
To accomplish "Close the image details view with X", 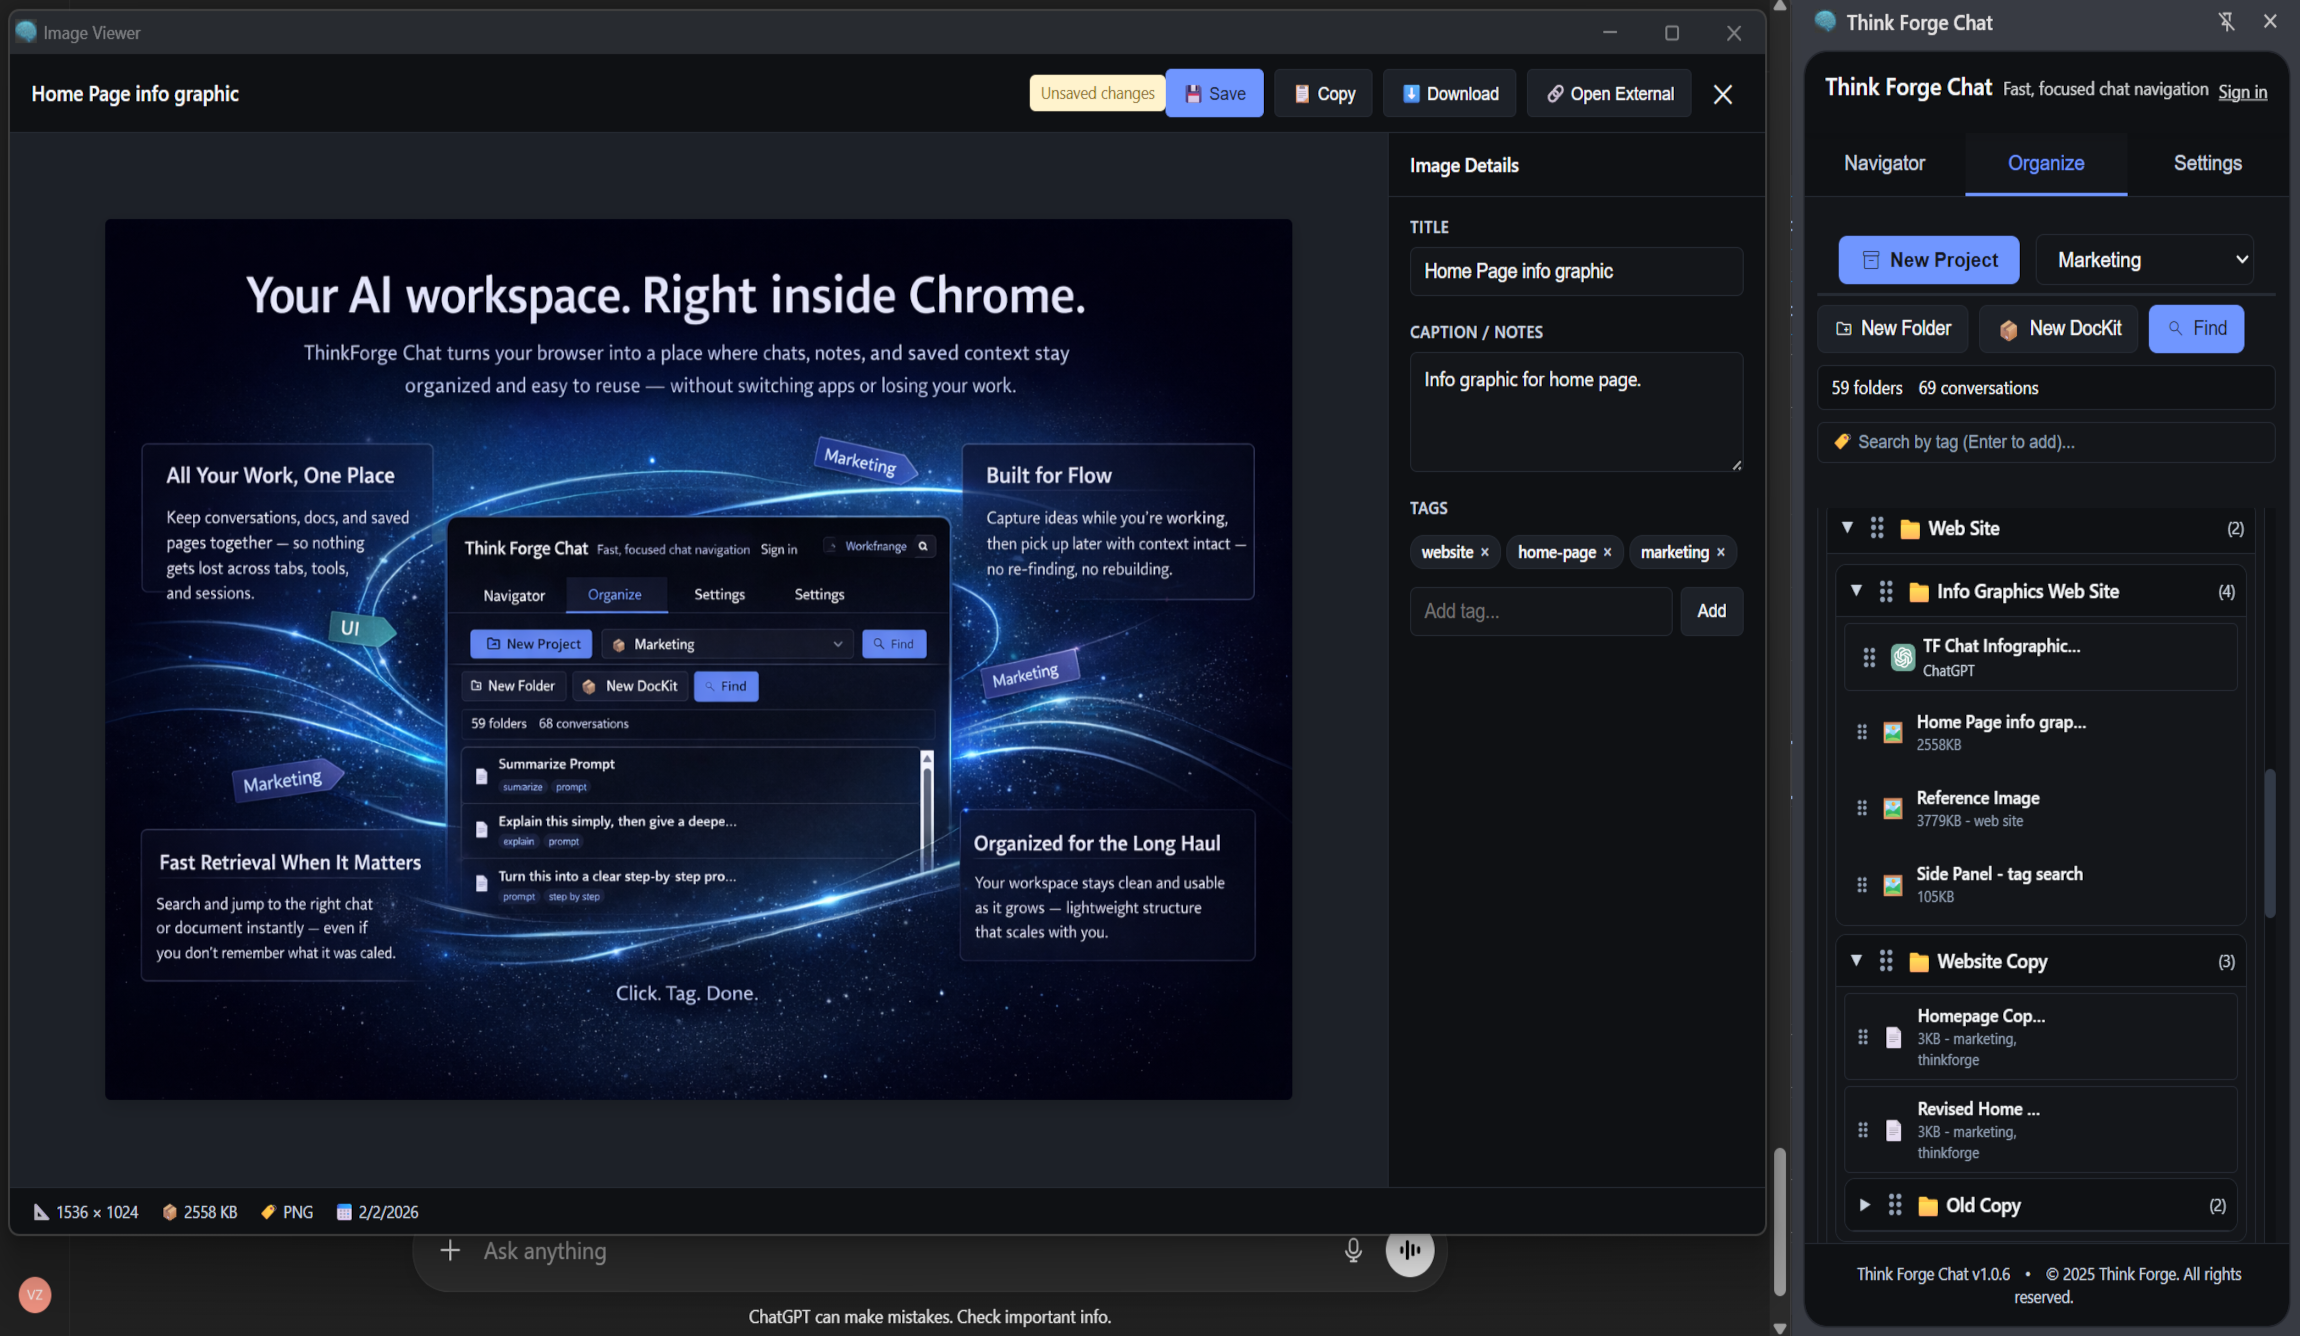I will [1722, 94].
